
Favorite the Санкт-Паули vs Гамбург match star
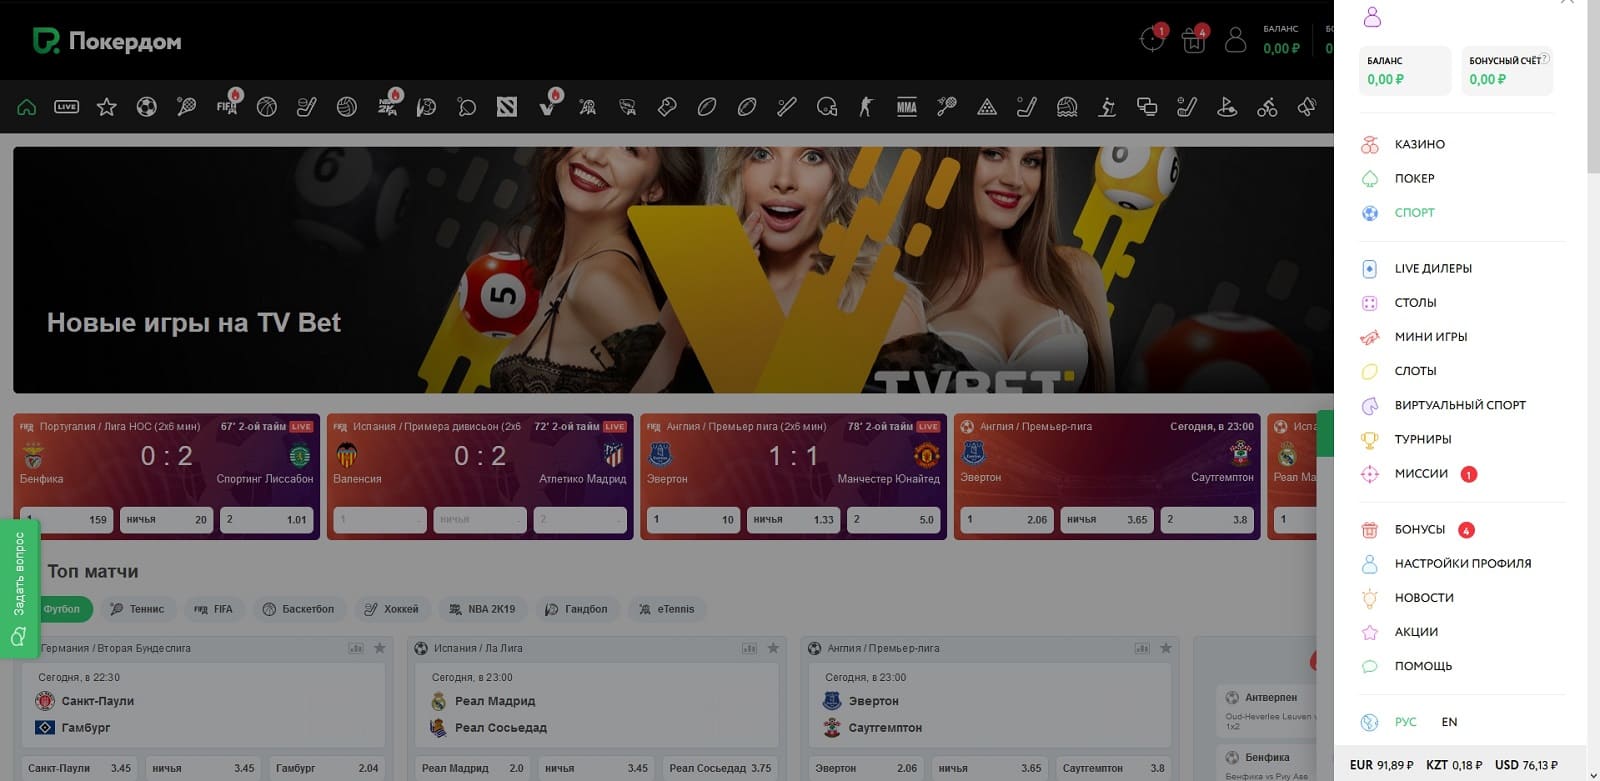[x=380, y=648]
